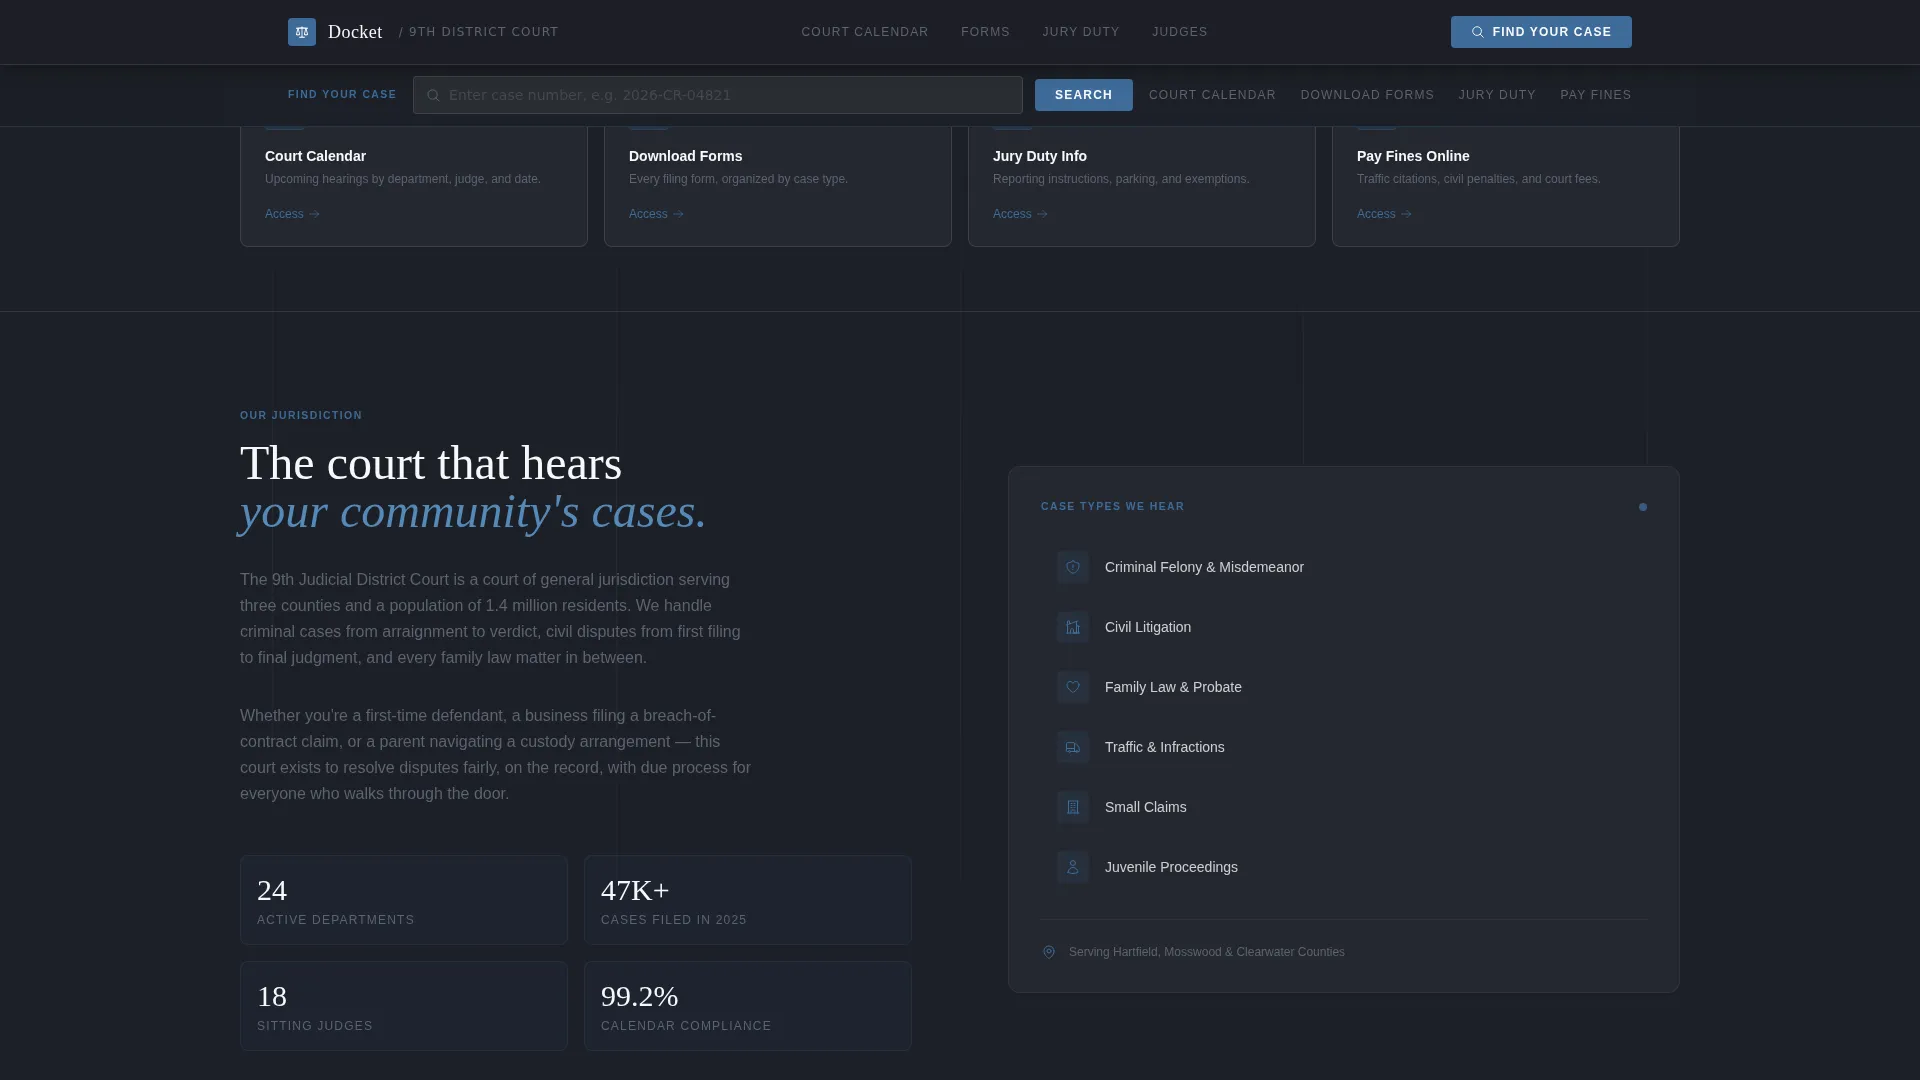The height and width of the screenshot is (1080, 1920).
Task: Select Criminal Felony & Misdemeanor case type
Action: 1344,567
